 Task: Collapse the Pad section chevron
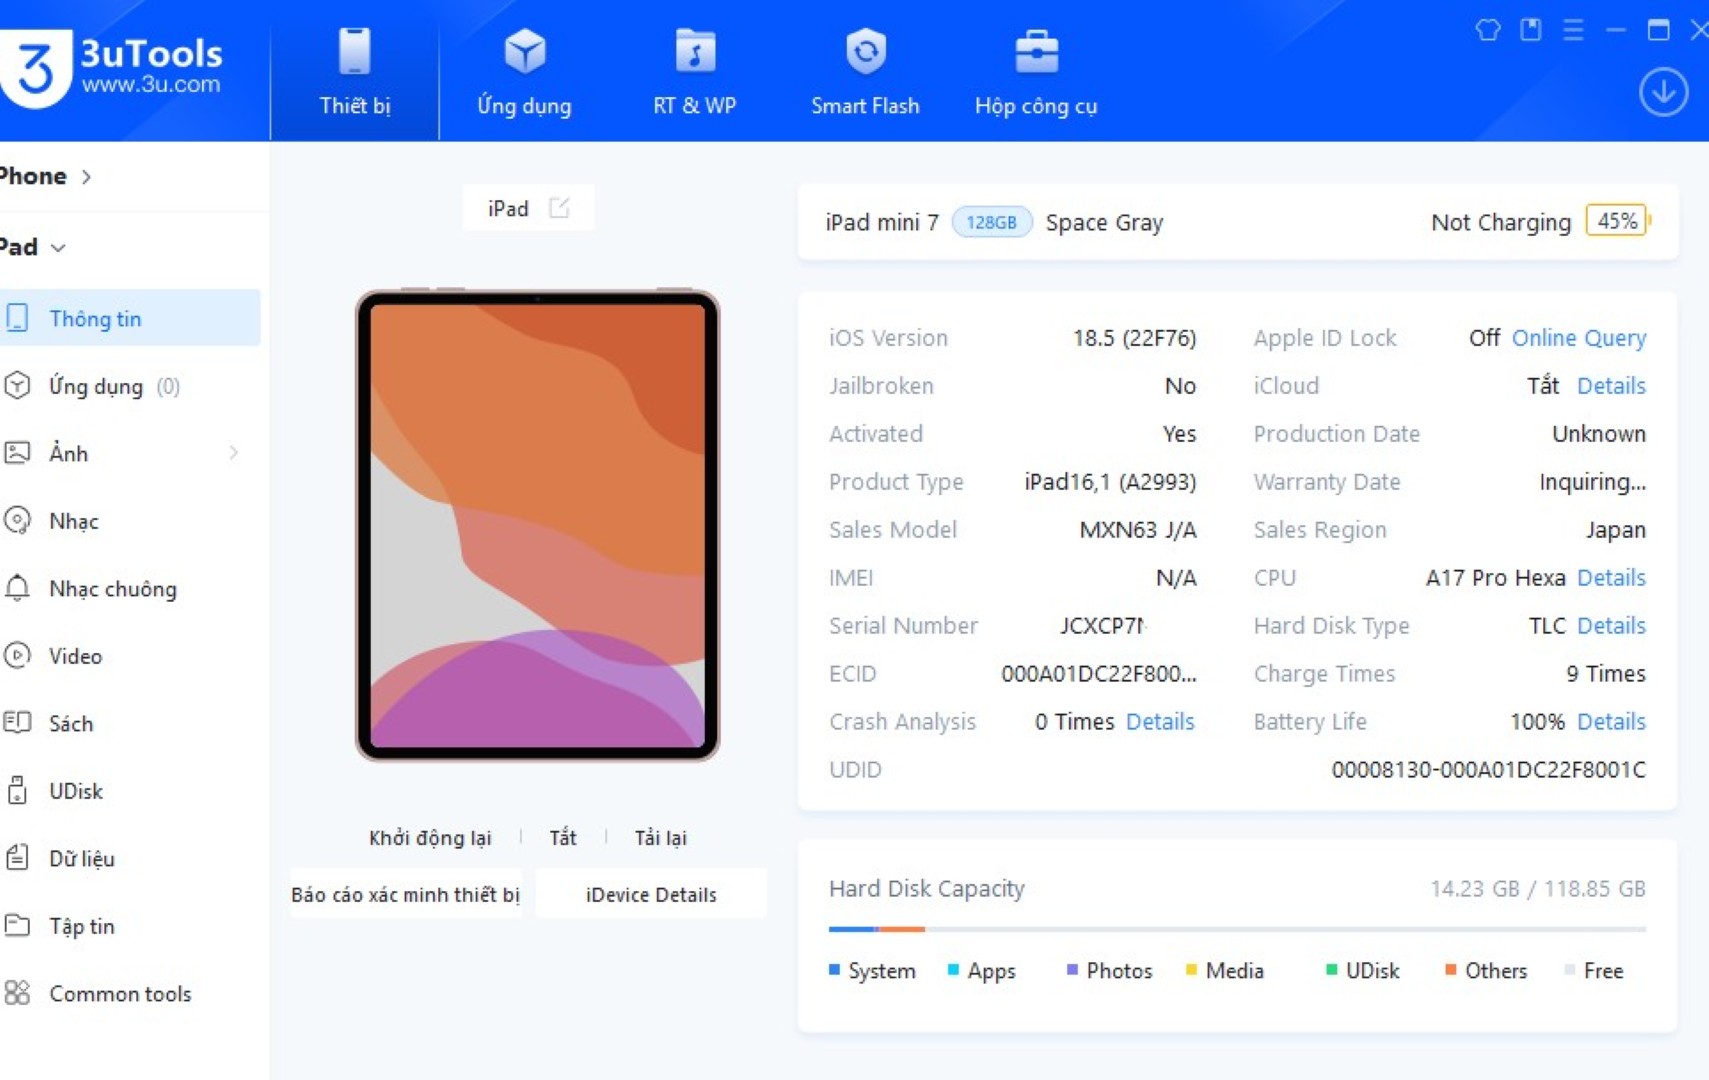tap(58, 248)
